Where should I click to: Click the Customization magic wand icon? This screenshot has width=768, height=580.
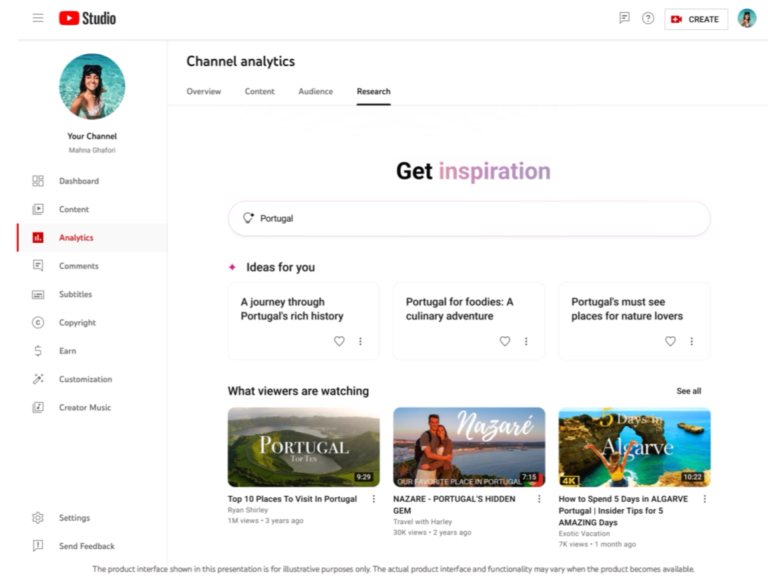38,379
